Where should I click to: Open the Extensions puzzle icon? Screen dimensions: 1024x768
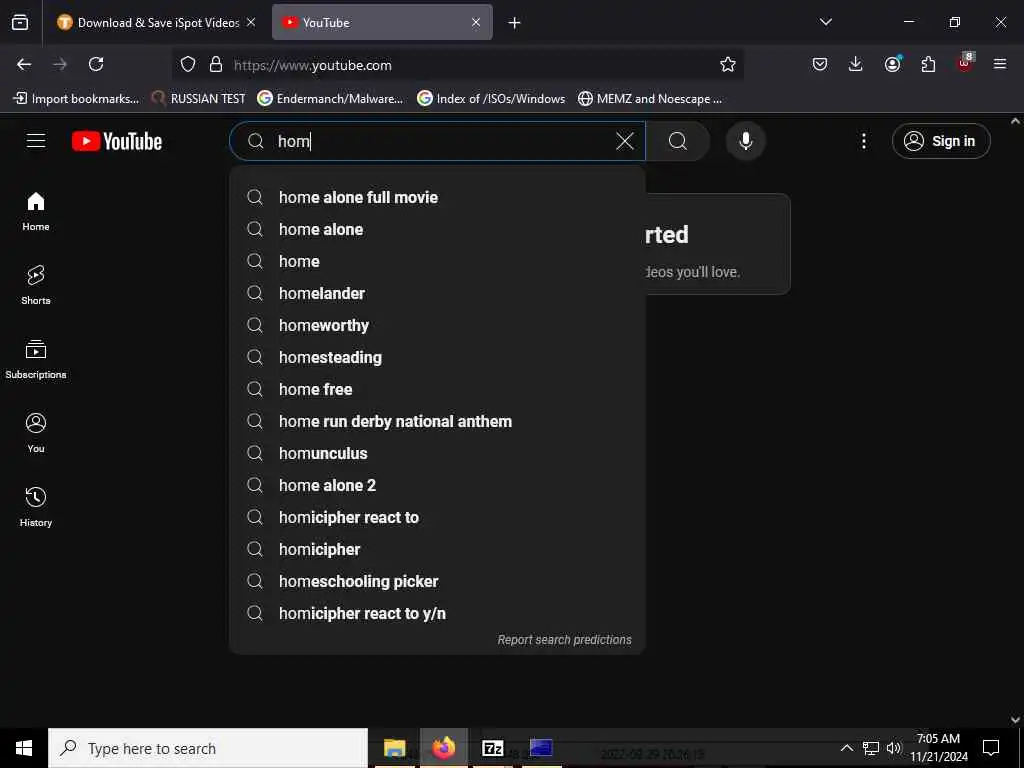928,64
